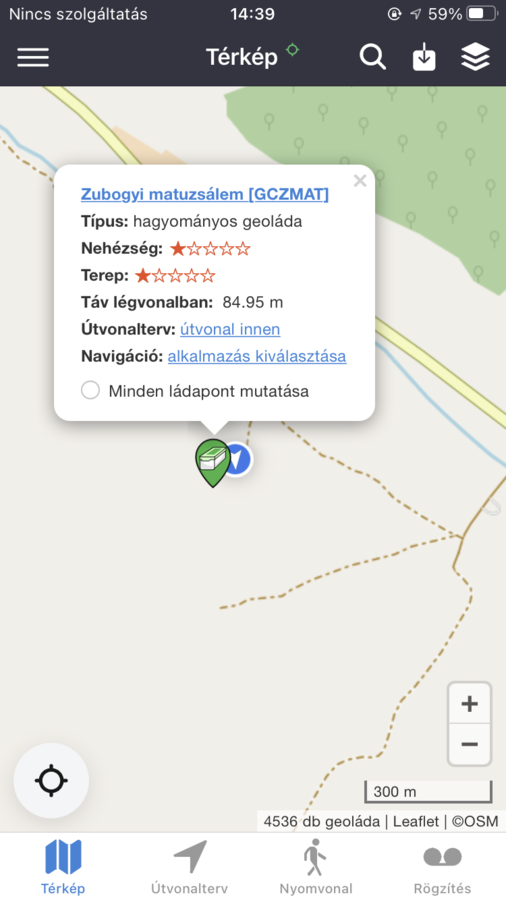Open the map search magnifier
The image size is (506, 900).
(372, 57)
